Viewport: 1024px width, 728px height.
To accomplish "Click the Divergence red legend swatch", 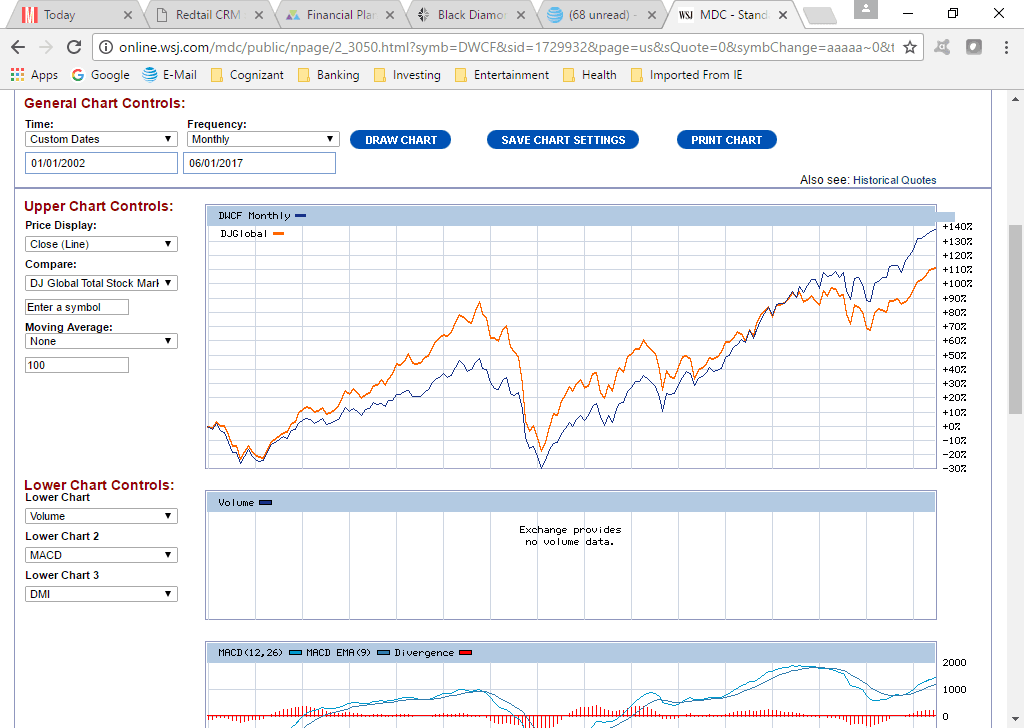I will 466,653.
